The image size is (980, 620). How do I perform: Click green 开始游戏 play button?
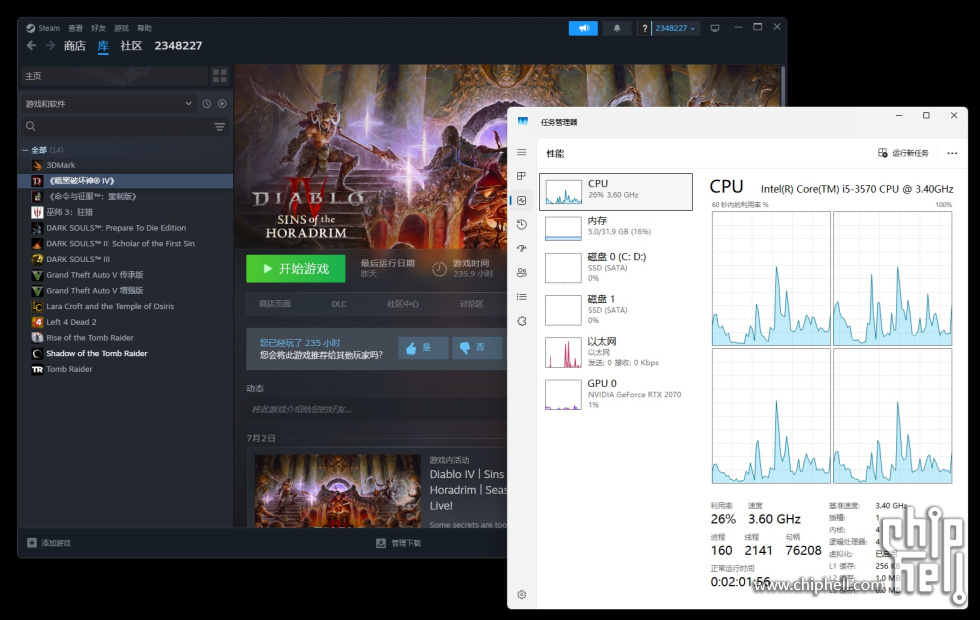296,269
